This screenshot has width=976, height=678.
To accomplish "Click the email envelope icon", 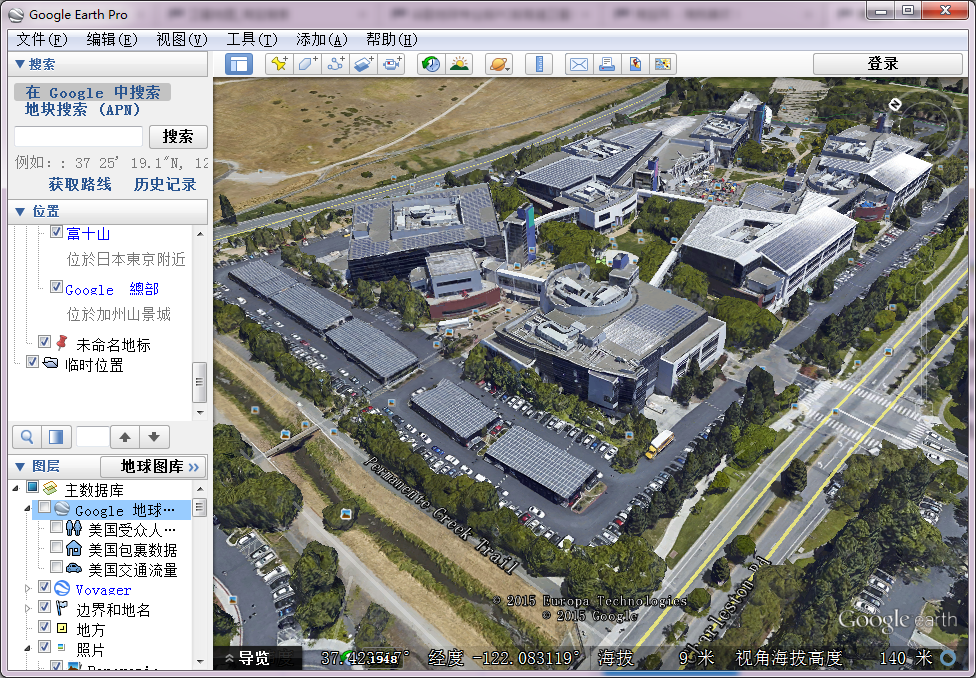I will [x=579, y=64].
